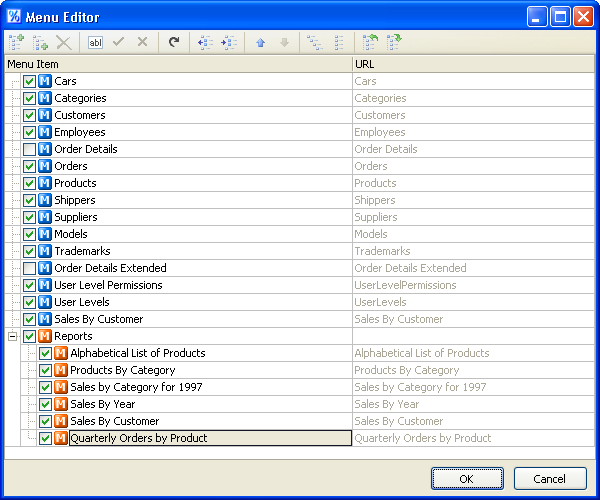
Task: Select the Models menu item label
Action: coord(71,234)
